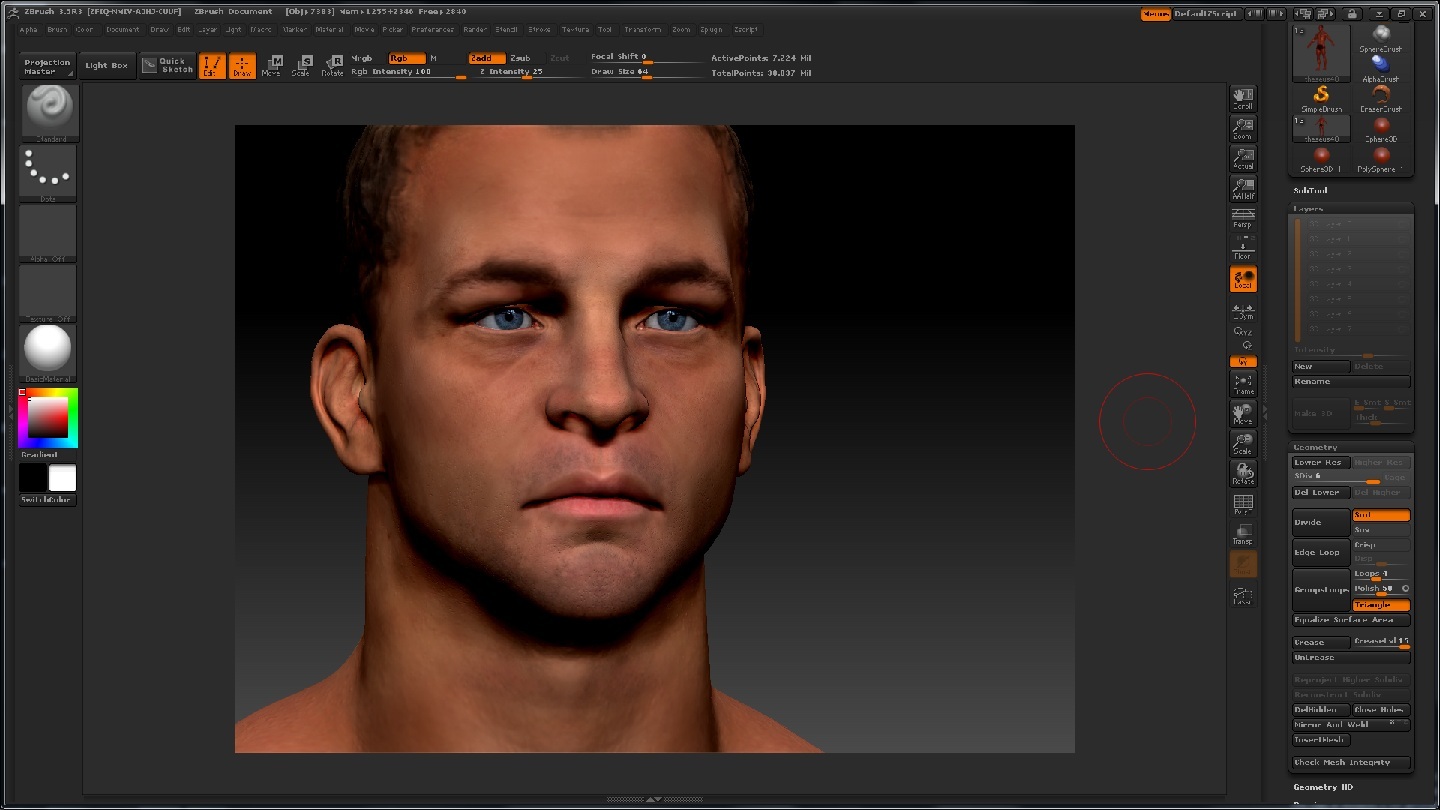Toggle the Rgb paint mode

(406, 58)
